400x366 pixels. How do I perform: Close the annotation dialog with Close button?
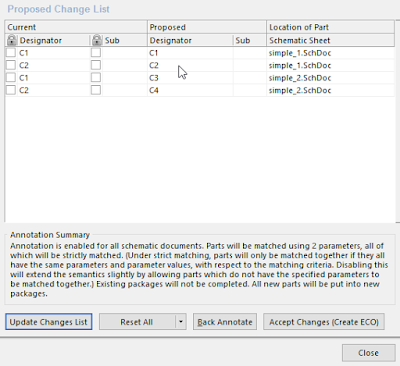click(x=368, y=353)
